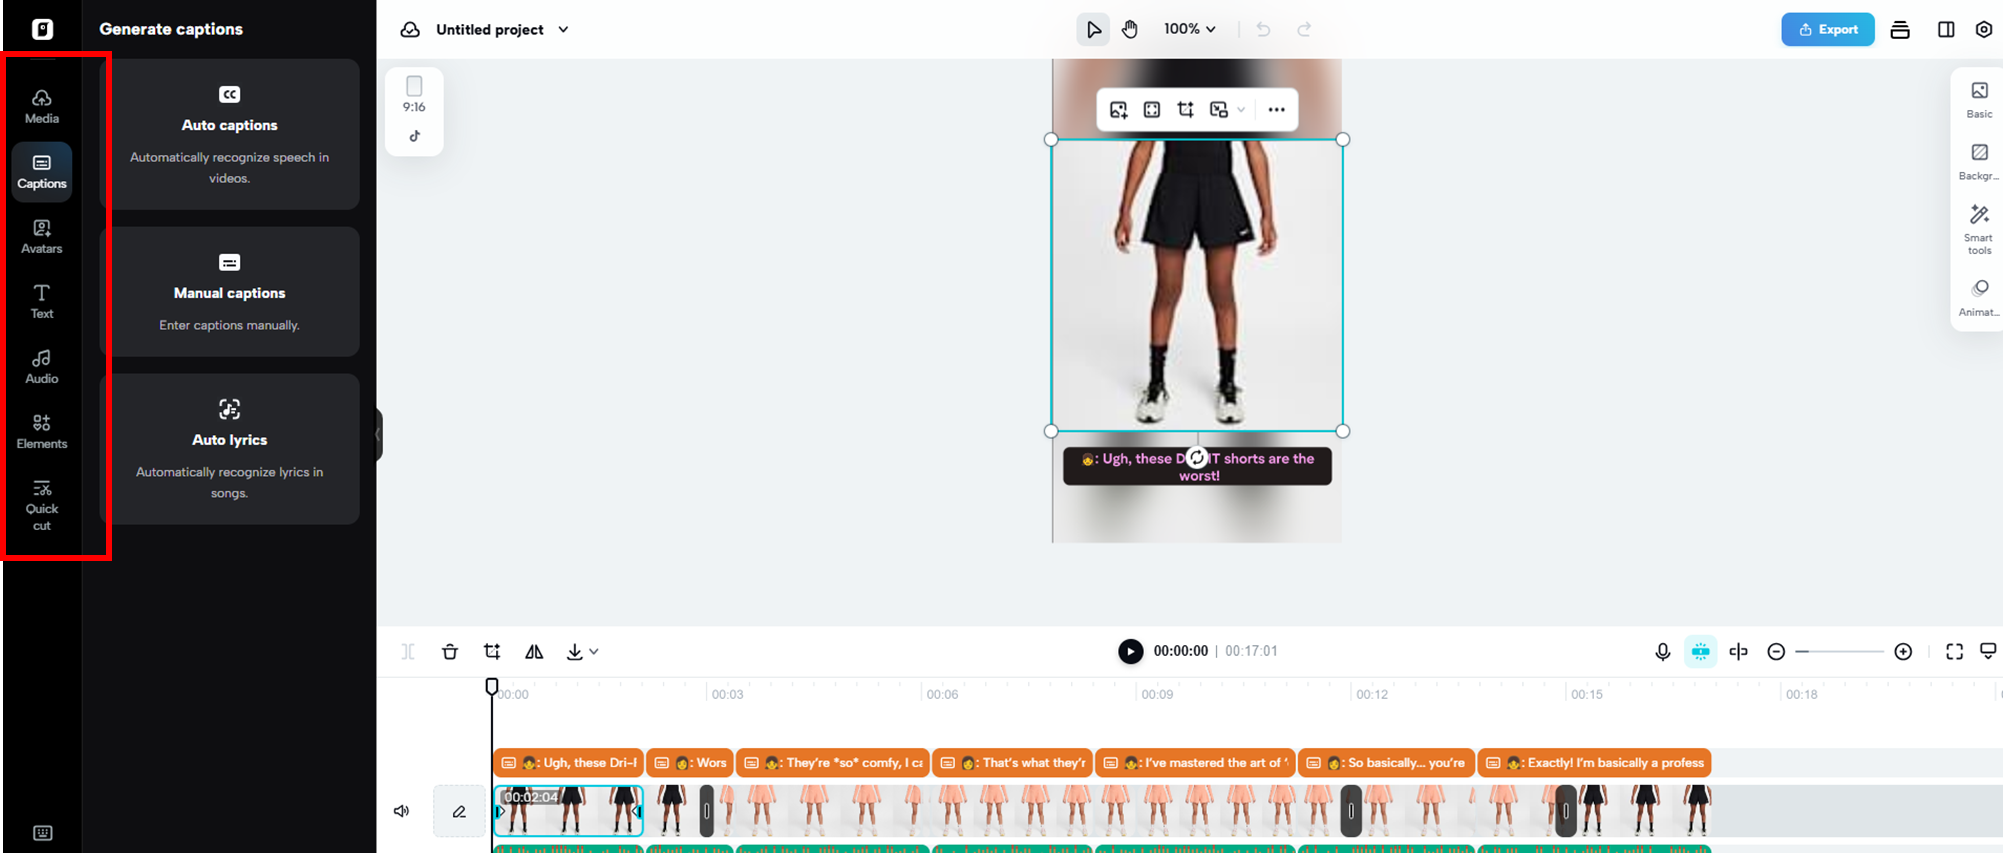
Task: Open the Background properties panel
Action: [1979, 161]
